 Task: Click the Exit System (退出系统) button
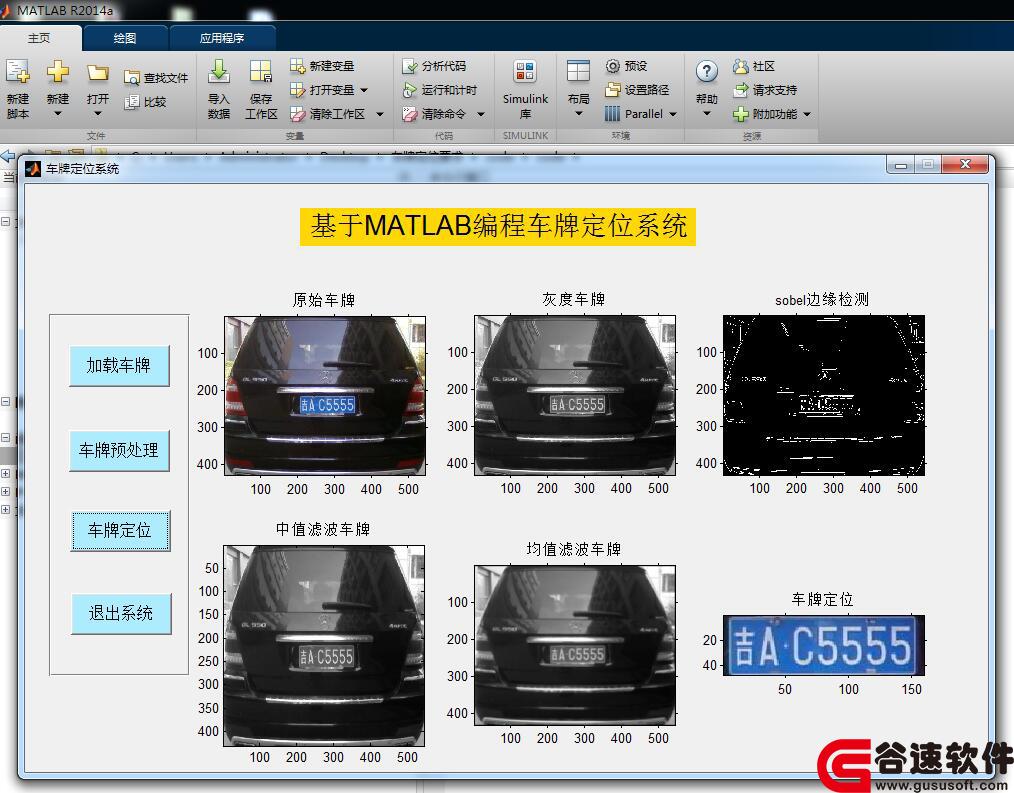[x=121, y=613]
